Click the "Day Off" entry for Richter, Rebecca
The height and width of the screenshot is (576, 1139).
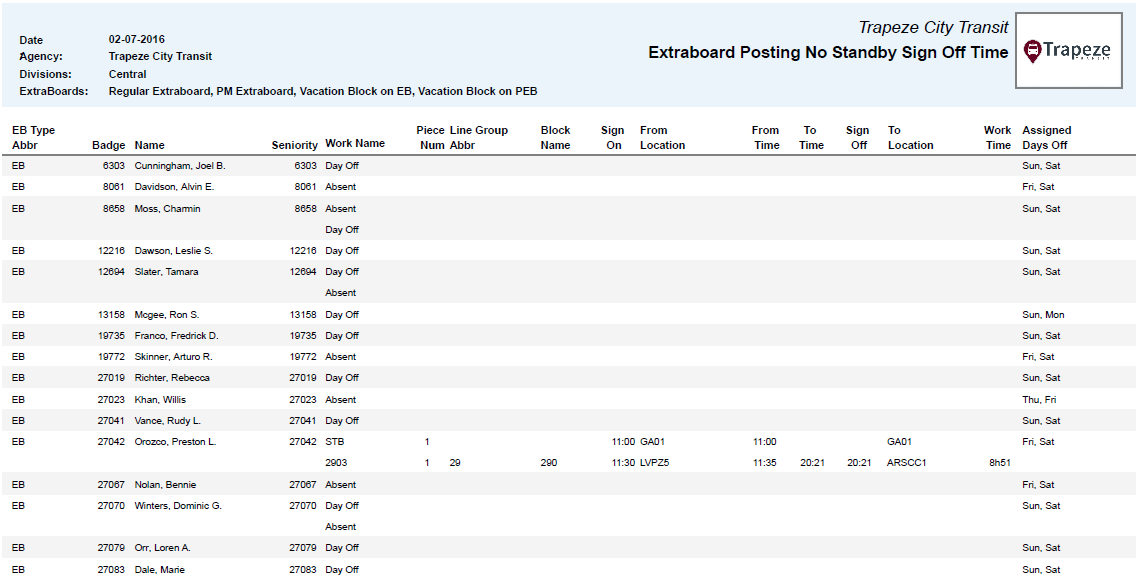[x=340, y=378]
